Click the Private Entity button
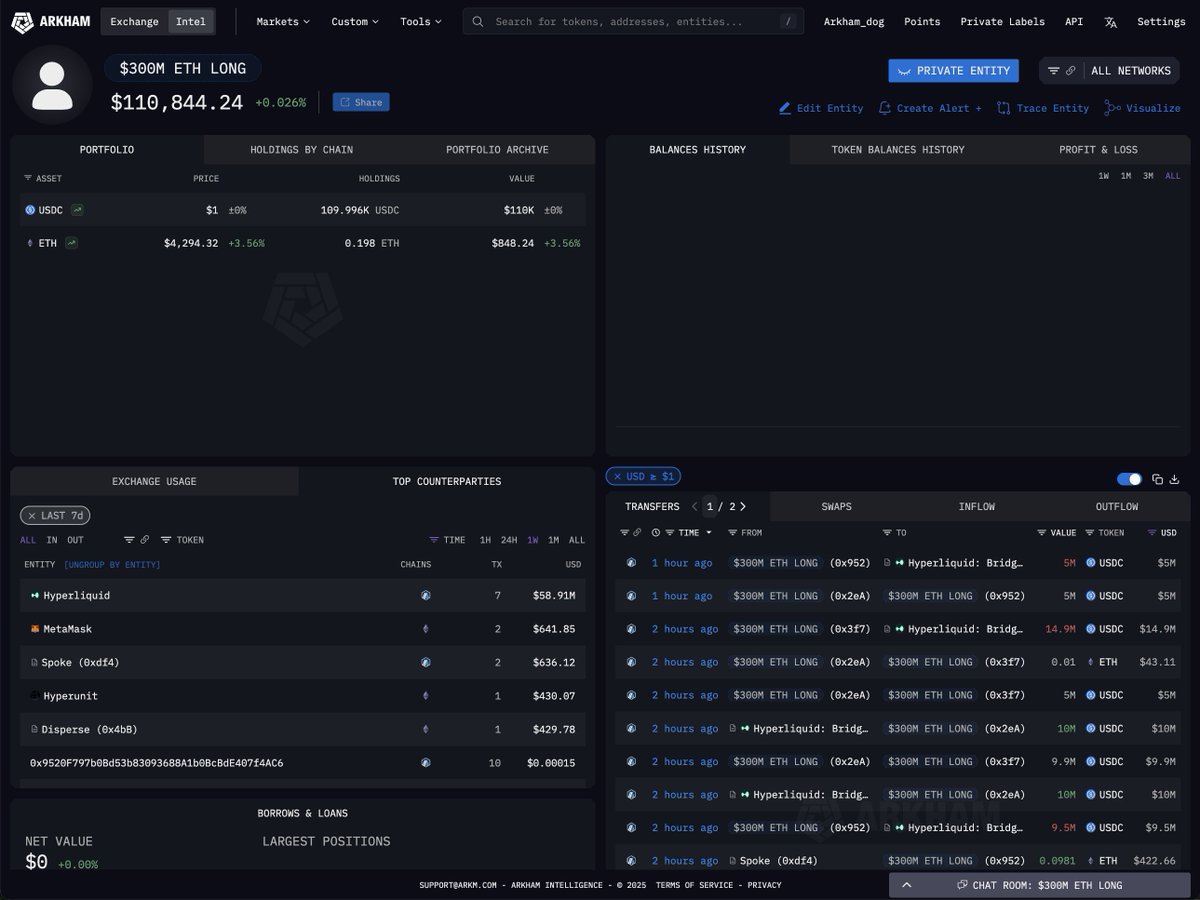 [x=954, y=71]
